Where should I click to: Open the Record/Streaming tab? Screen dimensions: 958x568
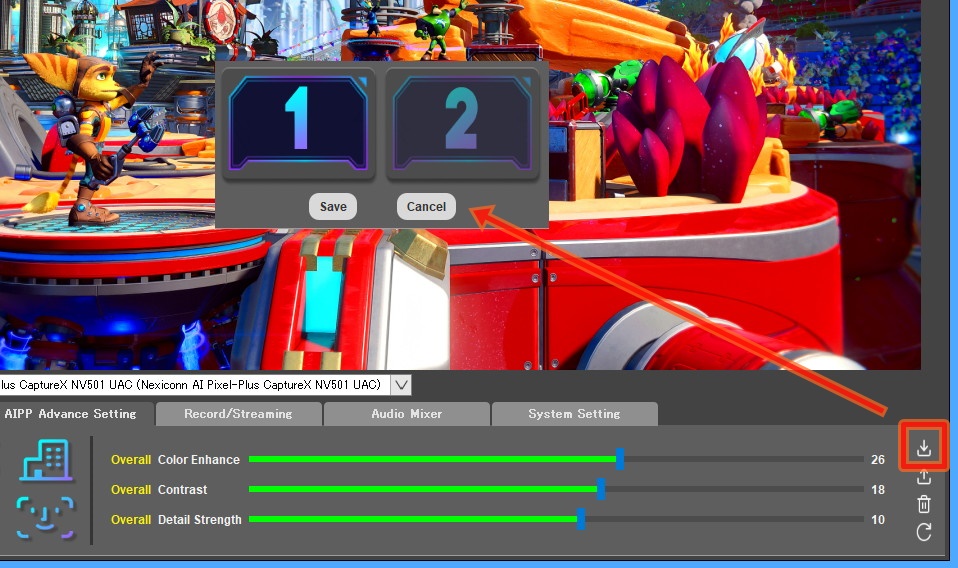click(238, 413)
